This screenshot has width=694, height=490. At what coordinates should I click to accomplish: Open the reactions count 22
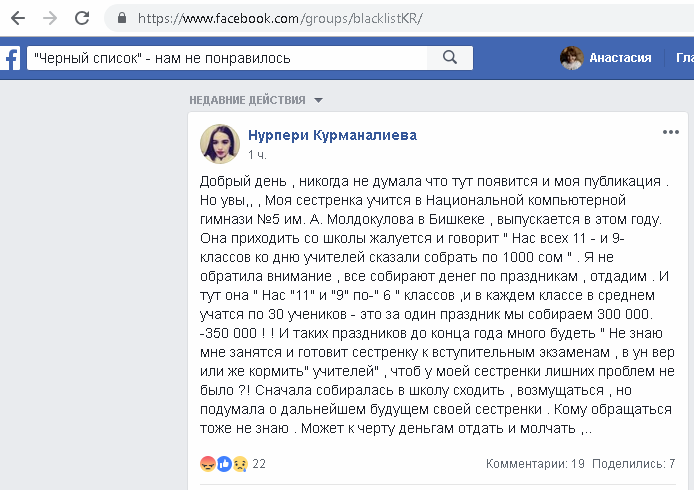[x=259, y=464]
